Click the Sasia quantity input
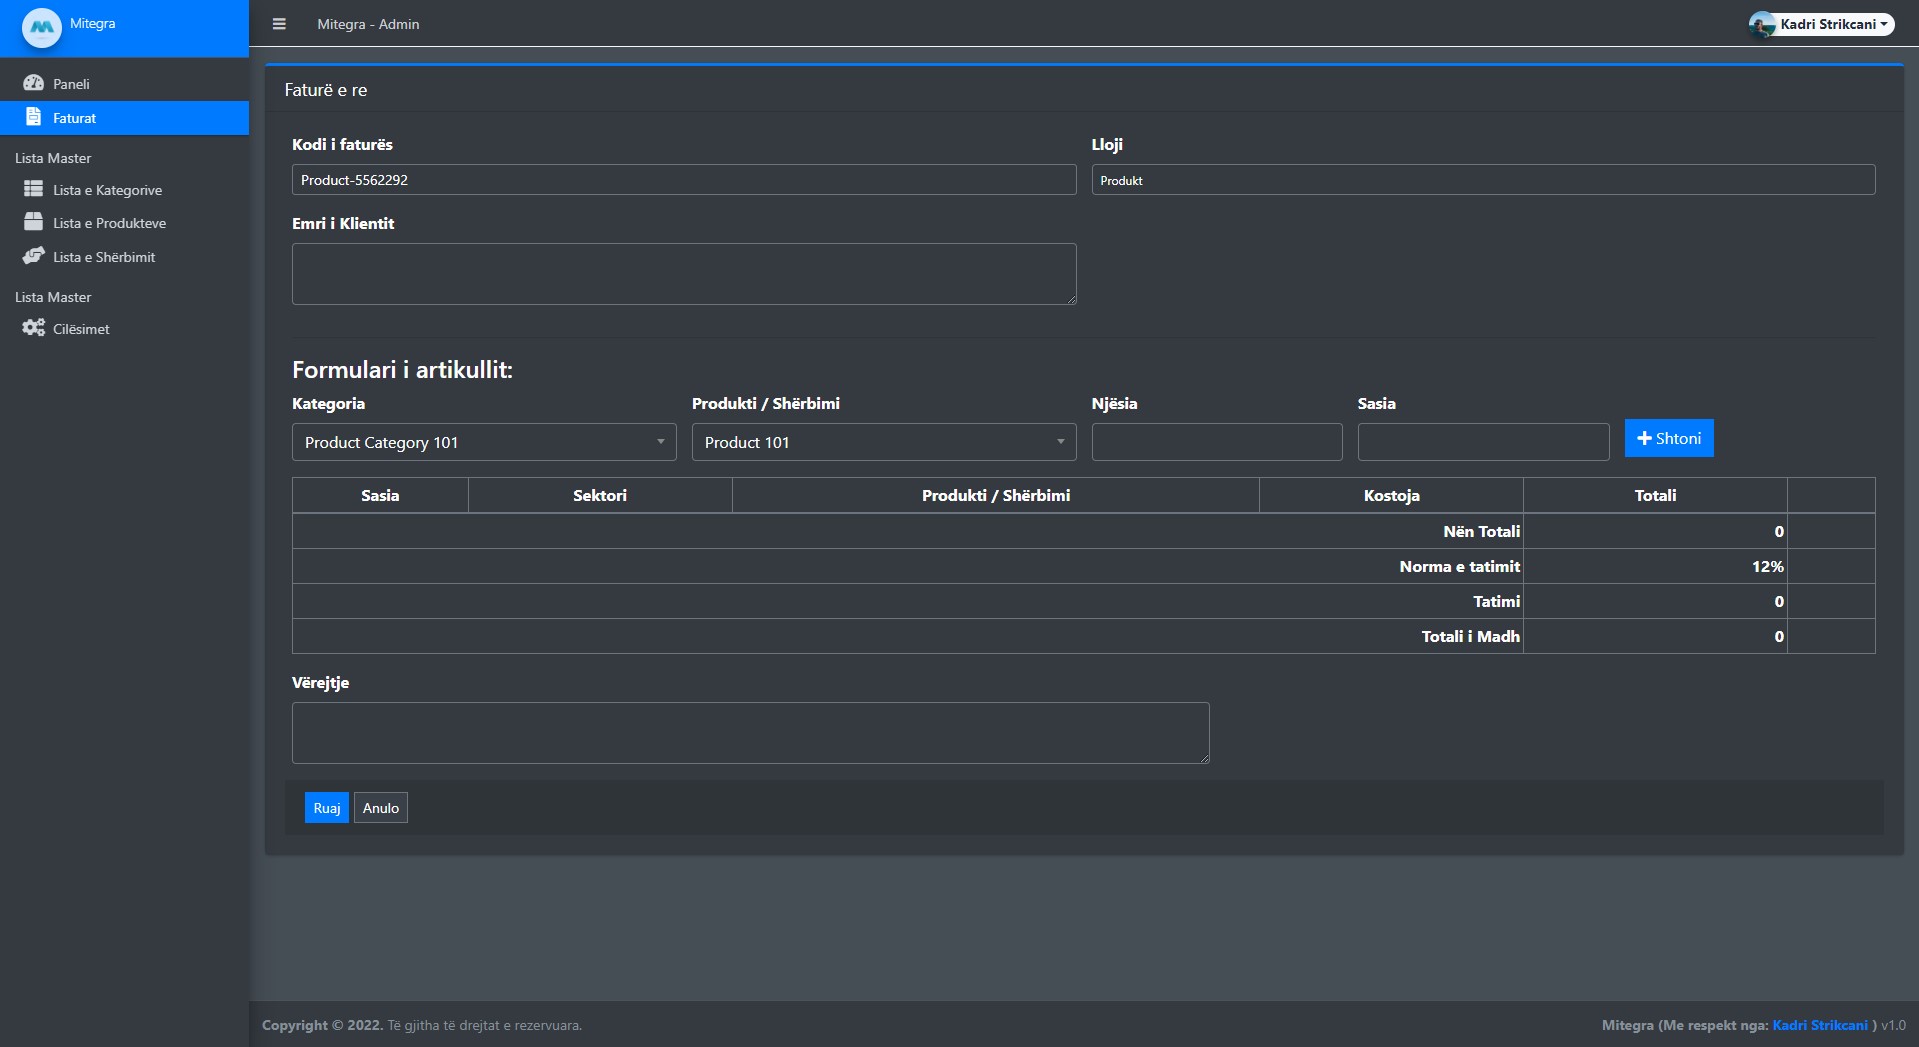This screenshot has width=1919, height=1047. click(x=1483, y=442)
